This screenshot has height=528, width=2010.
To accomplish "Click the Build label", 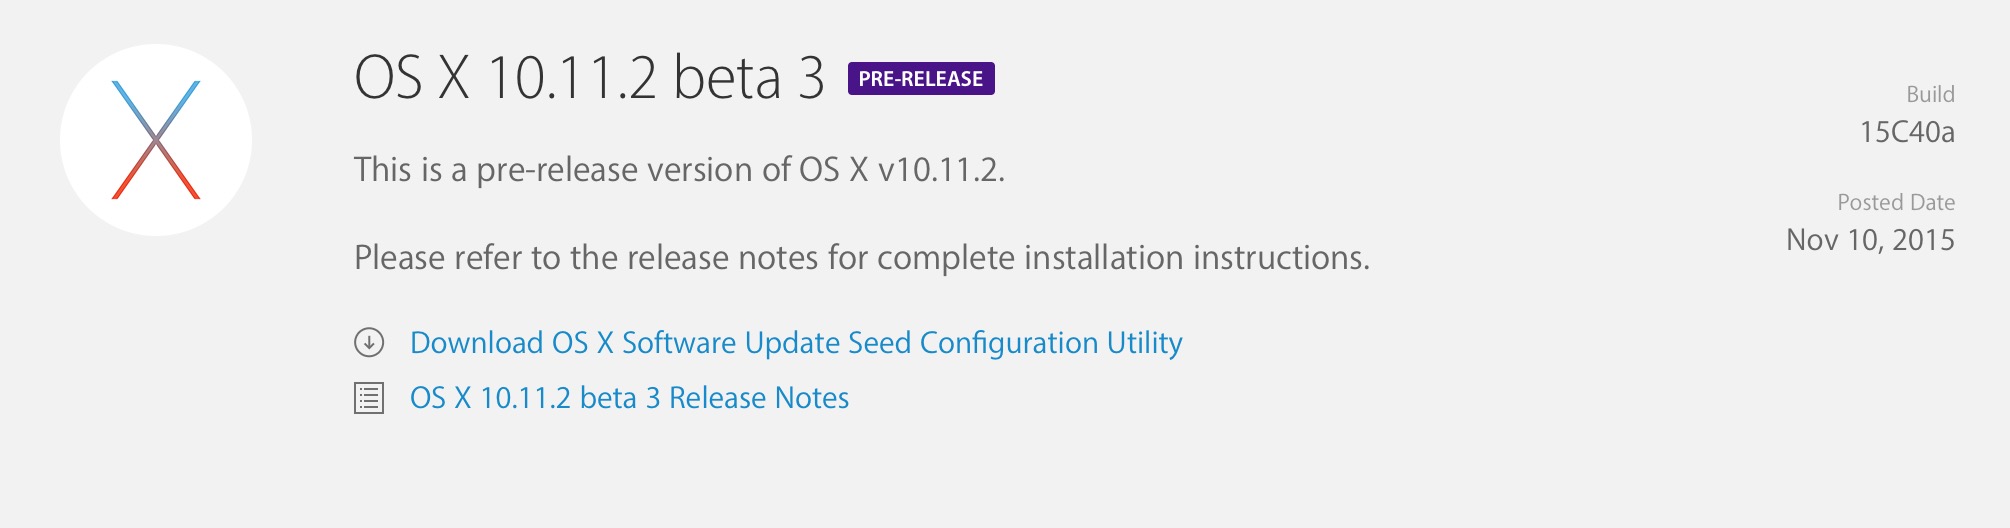I will (x=1930, y=94).
